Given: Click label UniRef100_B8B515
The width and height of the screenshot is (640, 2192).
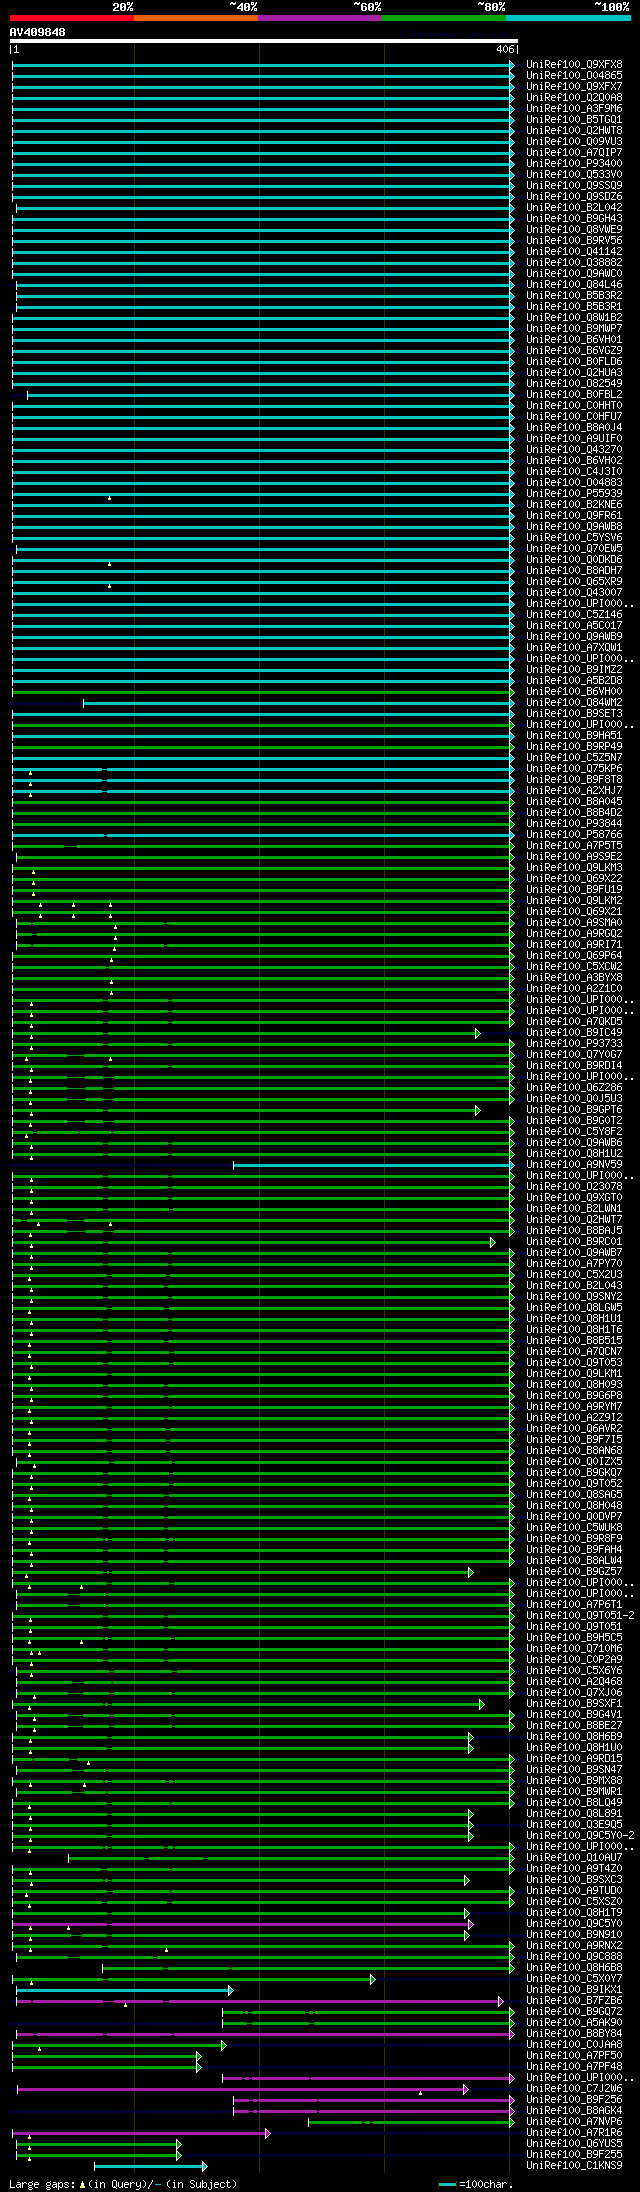Looking at the screenshot, I should point(574,1340).
